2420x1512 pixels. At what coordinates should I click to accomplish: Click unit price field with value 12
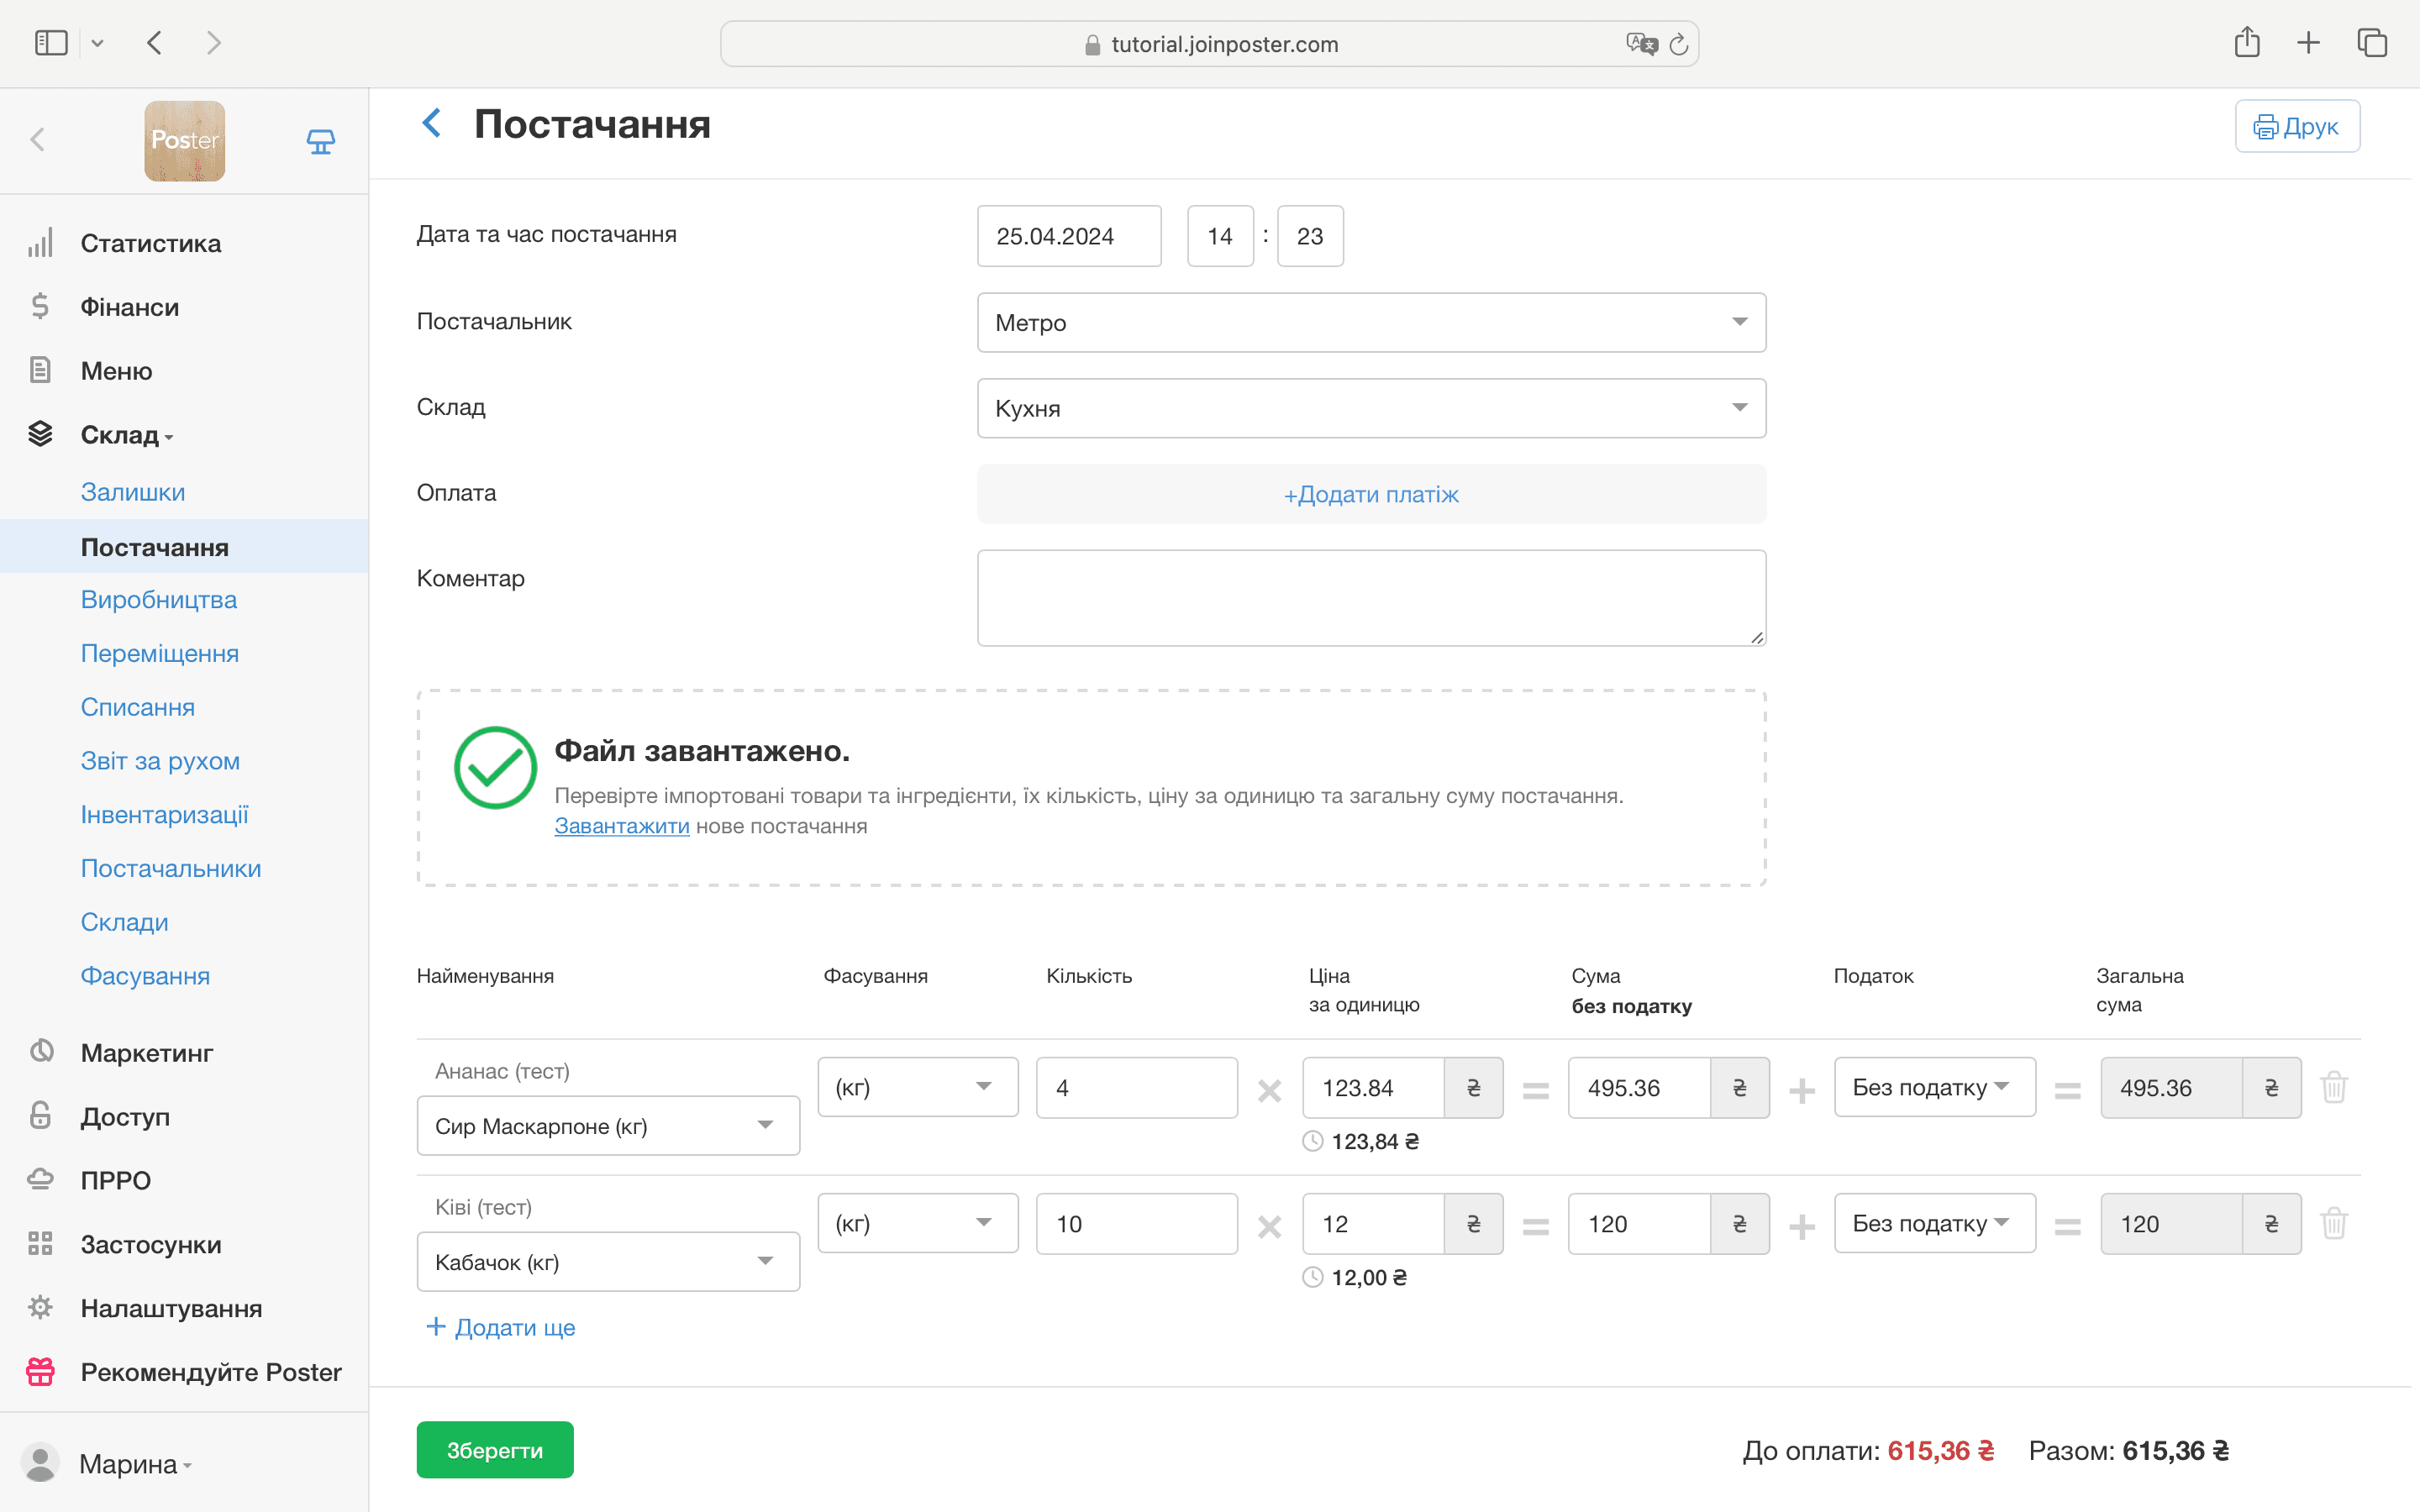(1373, 1223)
